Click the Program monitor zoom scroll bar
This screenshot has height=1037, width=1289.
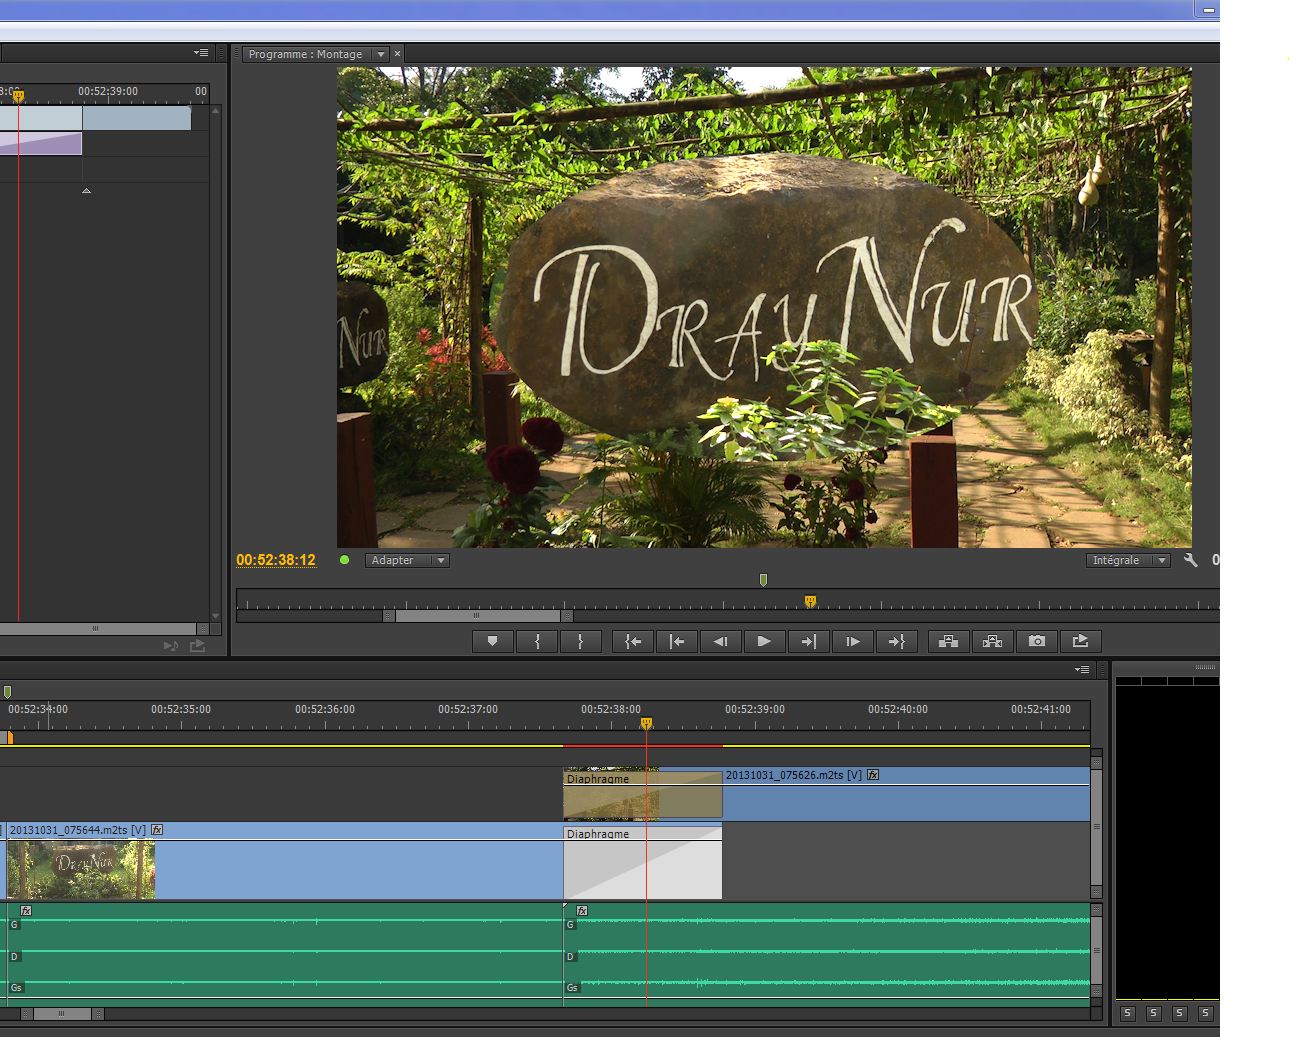tap(478, 616)
